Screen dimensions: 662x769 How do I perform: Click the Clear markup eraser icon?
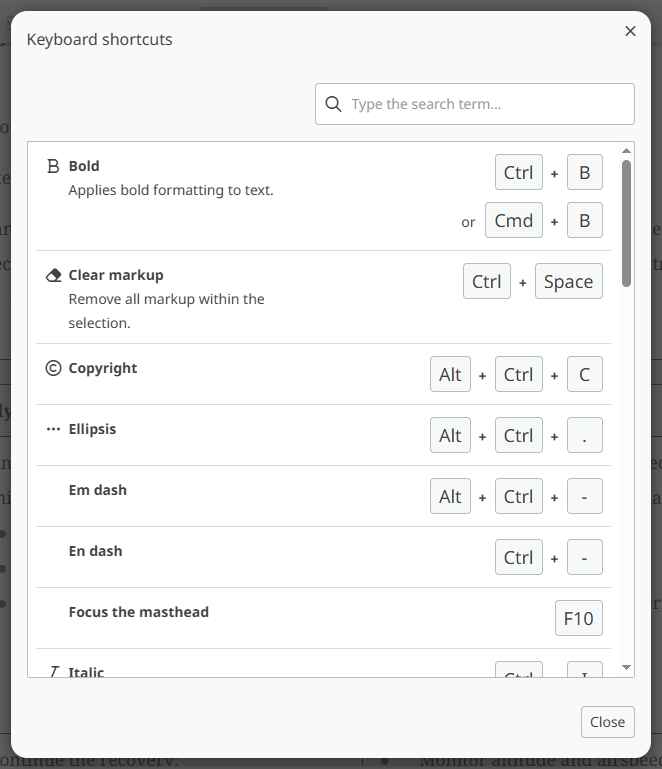[x=54, y=275]
